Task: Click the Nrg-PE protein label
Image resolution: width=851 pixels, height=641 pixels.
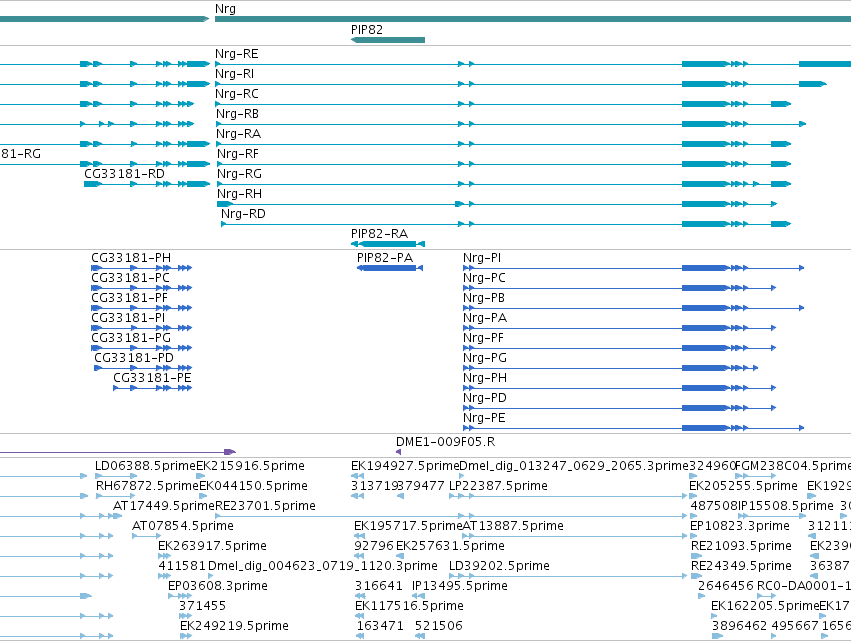Action: [484, 418]
